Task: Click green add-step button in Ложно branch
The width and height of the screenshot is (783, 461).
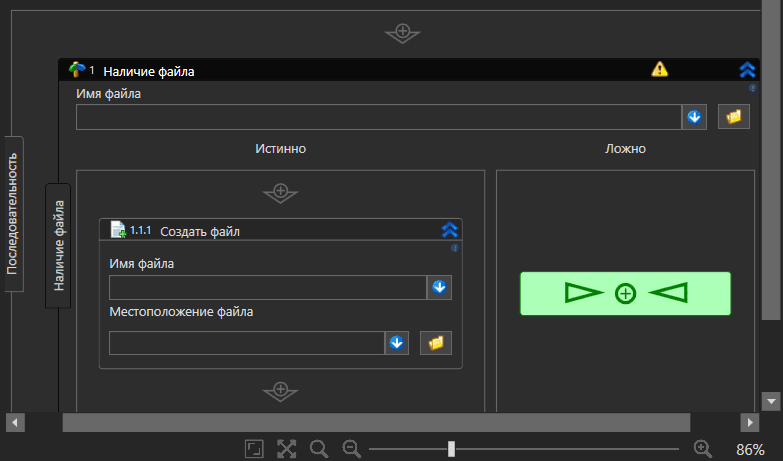Action: [625, 293]
